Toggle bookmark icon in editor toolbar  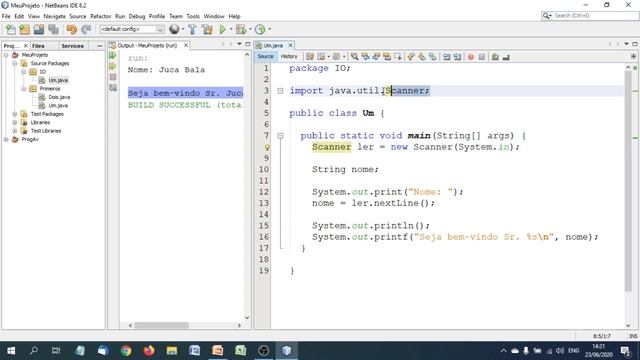click(433, 57)
